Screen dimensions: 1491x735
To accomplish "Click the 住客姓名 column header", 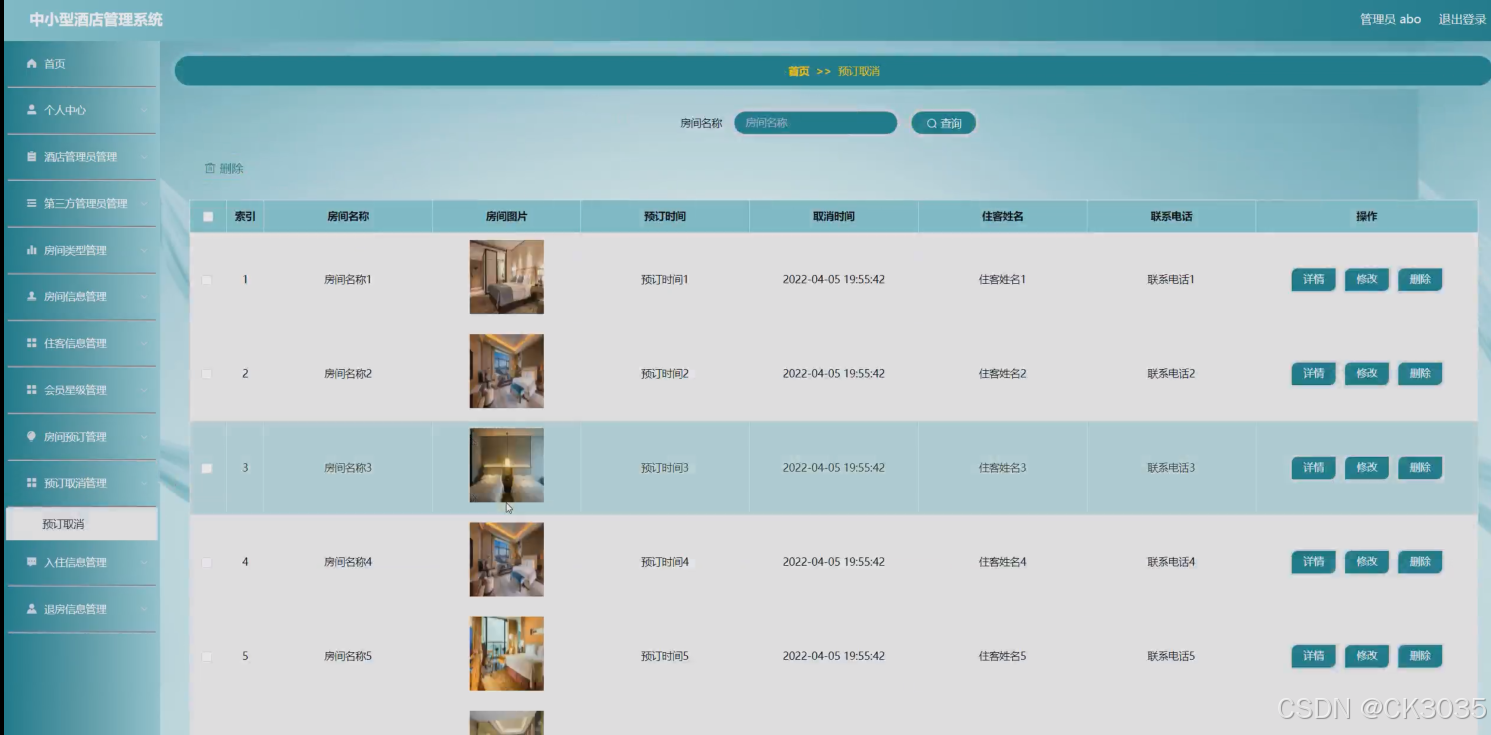I will (1002, 216).
